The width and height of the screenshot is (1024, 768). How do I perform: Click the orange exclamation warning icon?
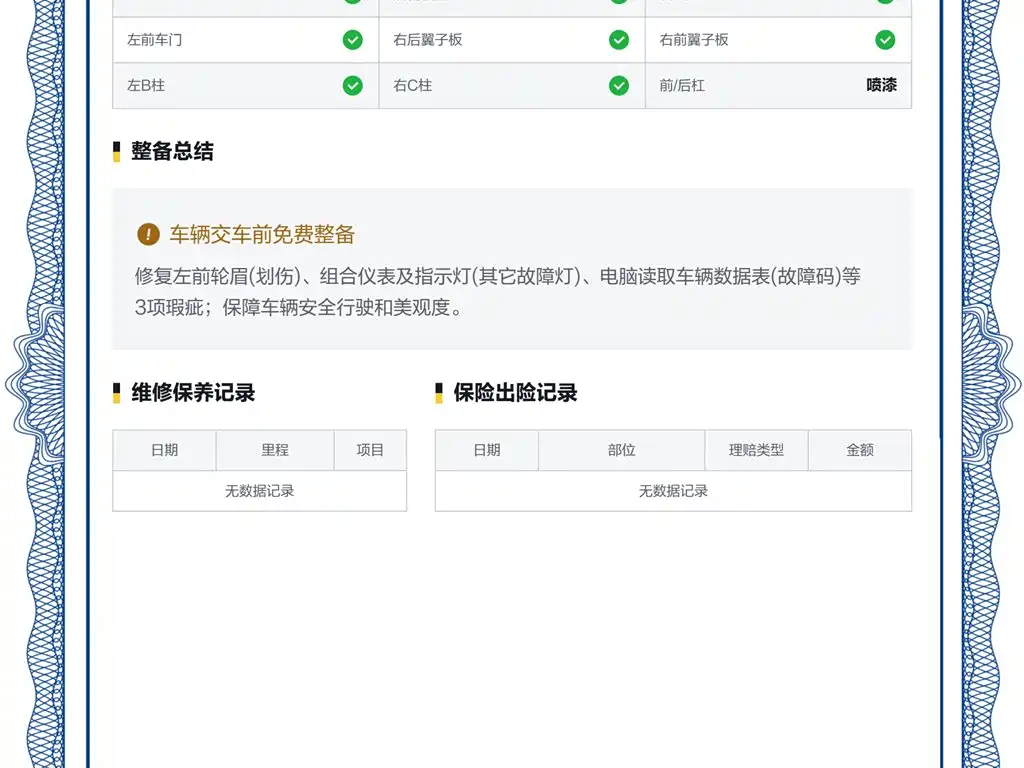(x=148, y=234)
